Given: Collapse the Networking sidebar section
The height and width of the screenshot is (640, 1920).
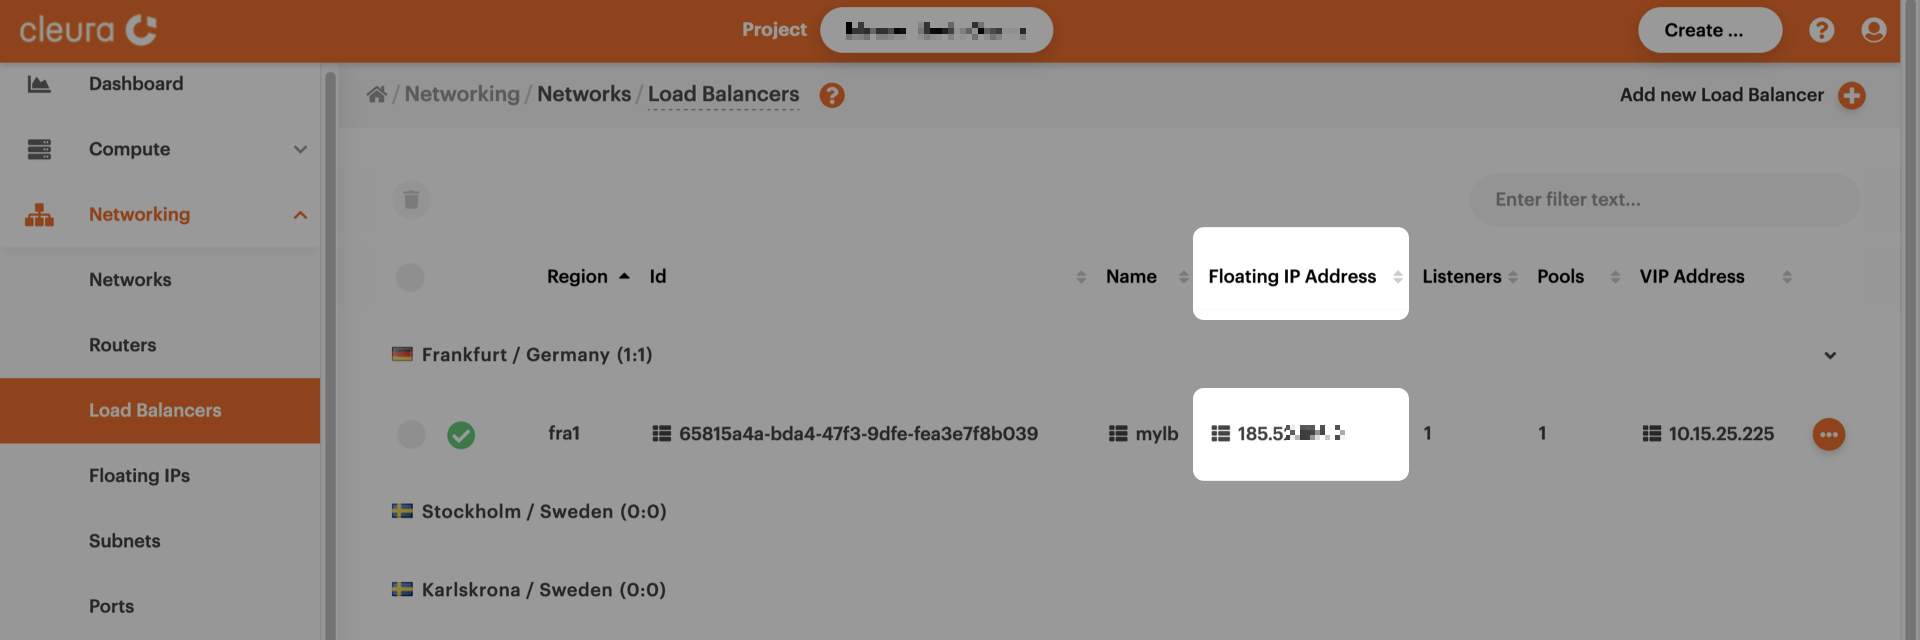Looking at the screenshot, I should 300,215.
